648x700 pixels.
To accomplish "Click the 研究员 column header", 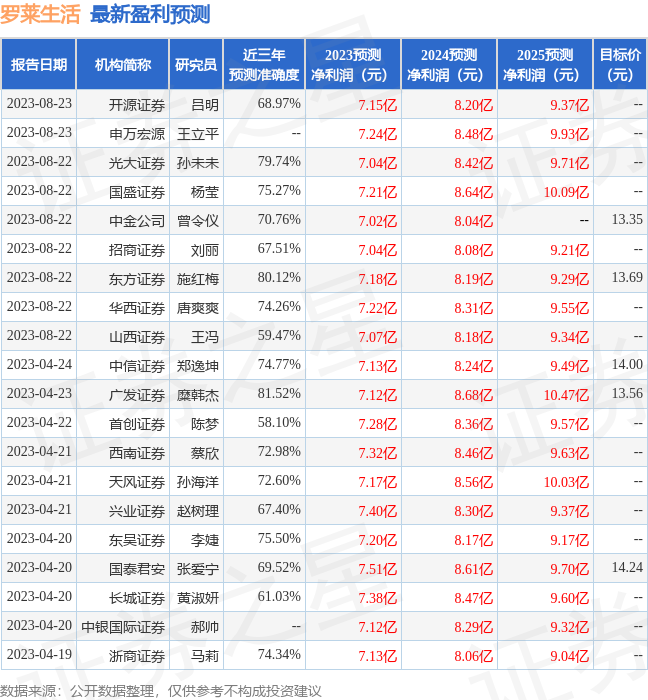I will 196,64.
